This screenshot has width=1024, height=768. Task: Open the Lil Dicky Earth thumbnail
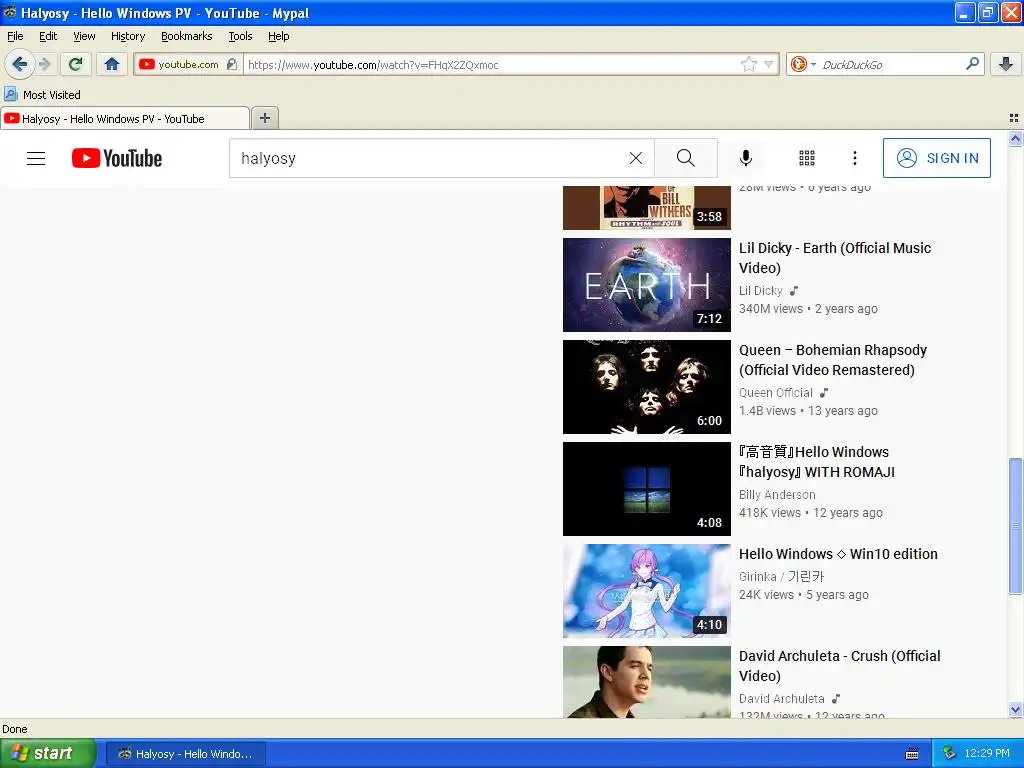point(647,285)
